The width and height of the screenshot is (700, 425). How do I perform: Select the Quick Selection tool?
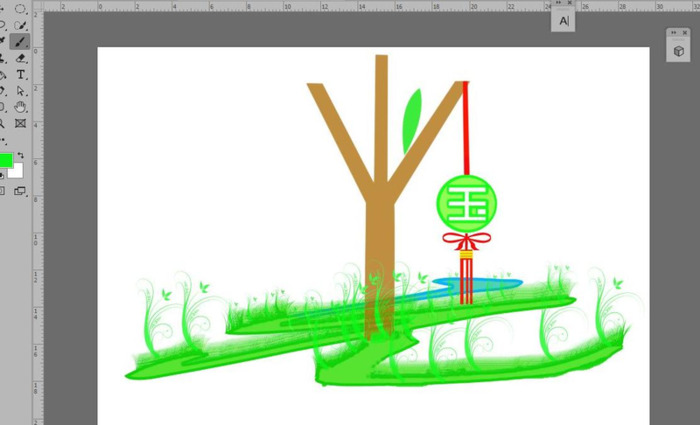(19, 25)
